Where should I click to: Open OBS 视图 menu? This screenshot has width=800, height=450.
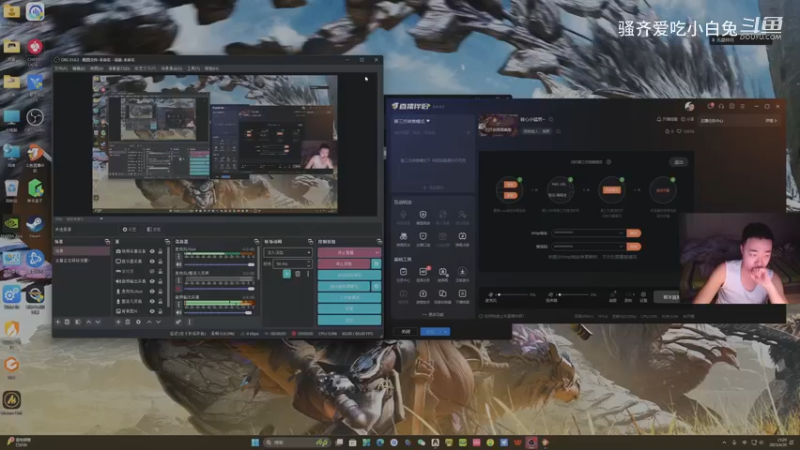pyautogui.click(x=96, y=68)
